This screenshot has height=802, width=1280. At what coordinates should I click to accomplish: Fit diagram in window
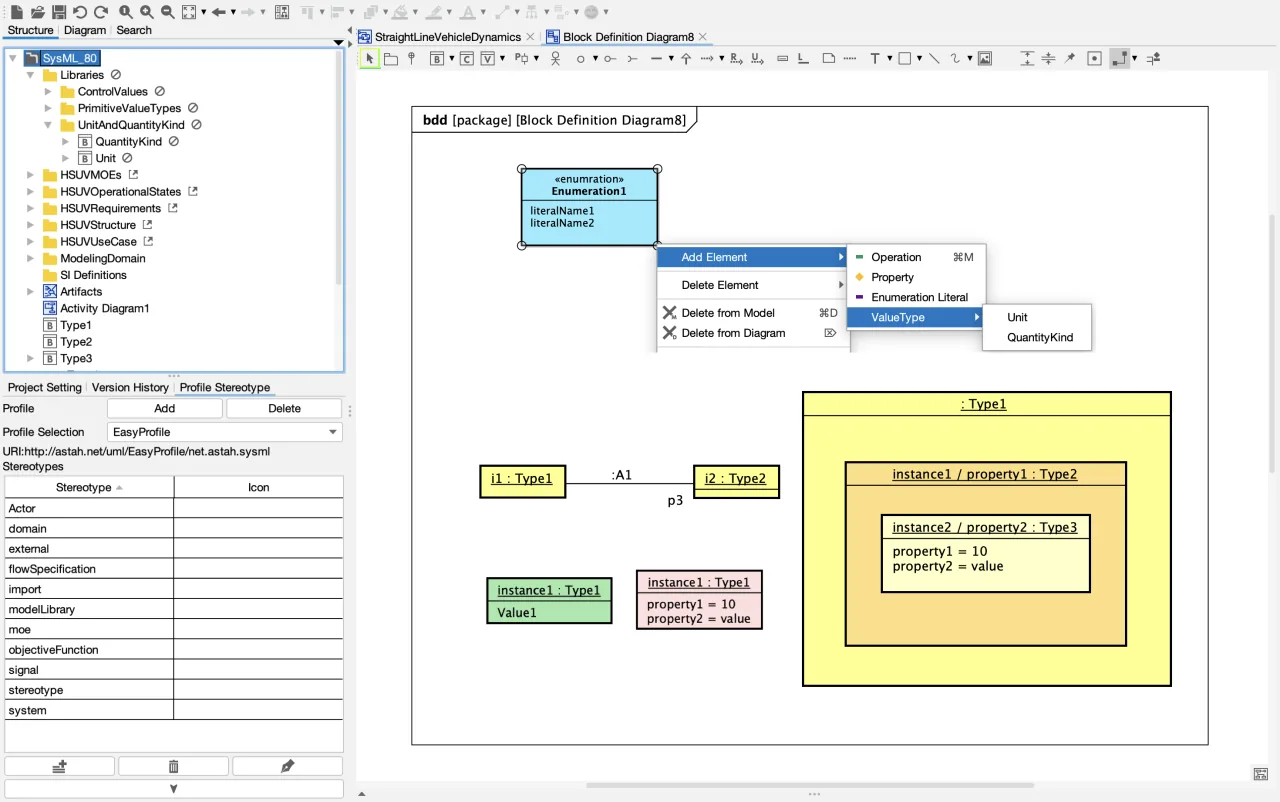(191, 12)
